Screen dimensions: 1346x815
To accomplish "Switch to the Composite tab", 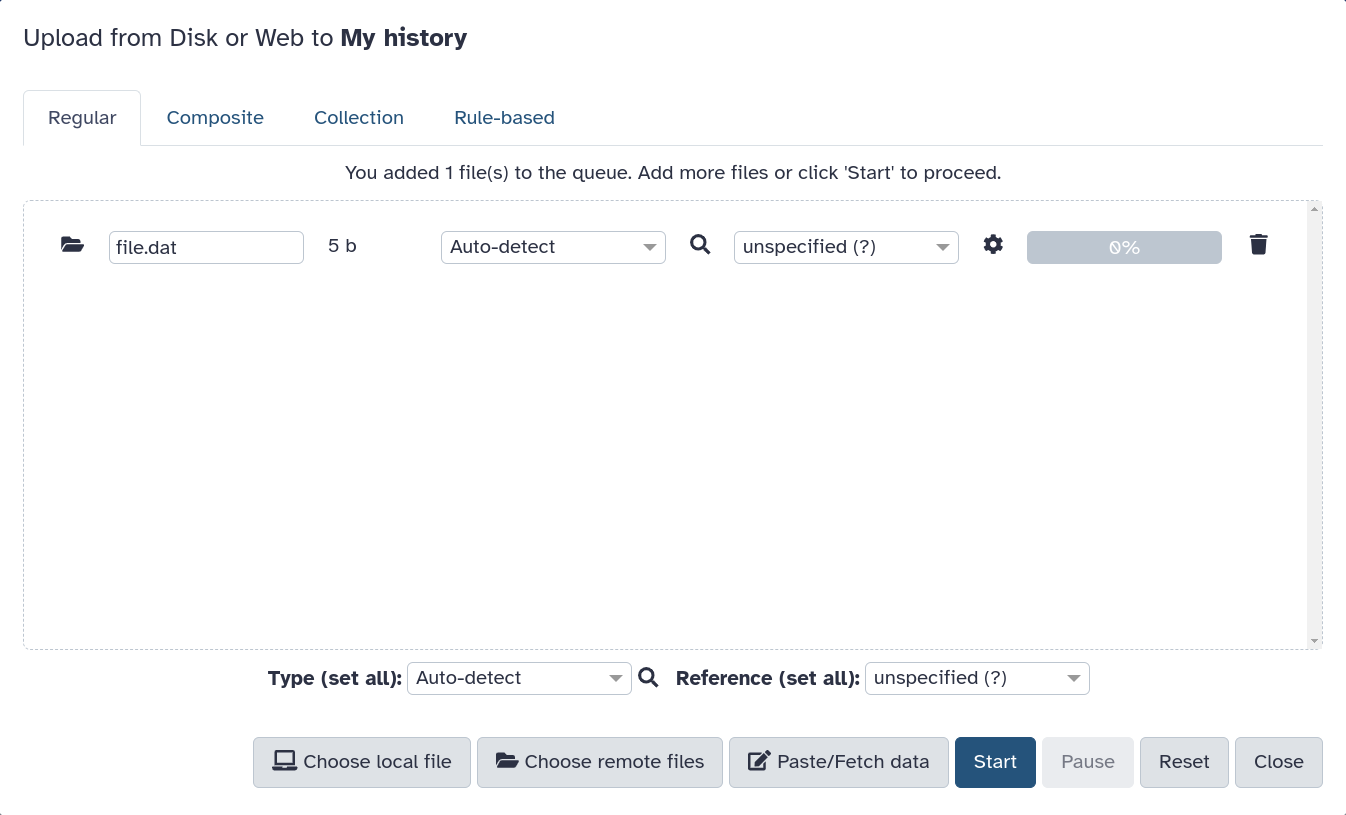I will coord(215,118).
